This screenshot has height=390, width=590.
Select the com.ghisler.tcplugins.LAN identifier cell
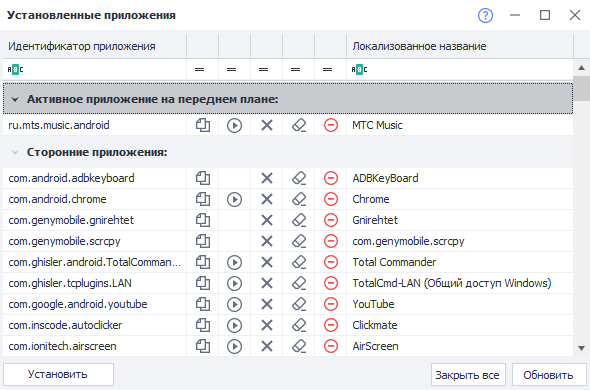[x=94, y=283]
